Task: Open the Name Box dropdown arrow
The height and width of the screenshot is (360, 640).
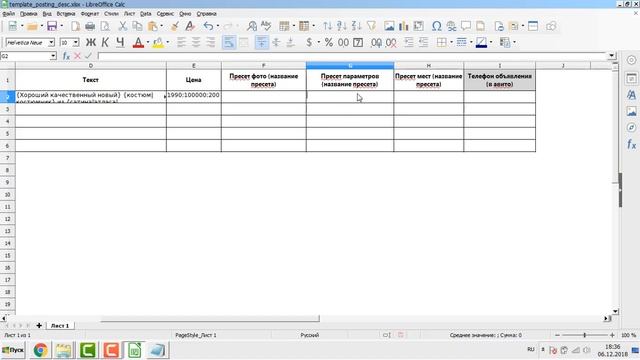Action: [x=53, y=56]
